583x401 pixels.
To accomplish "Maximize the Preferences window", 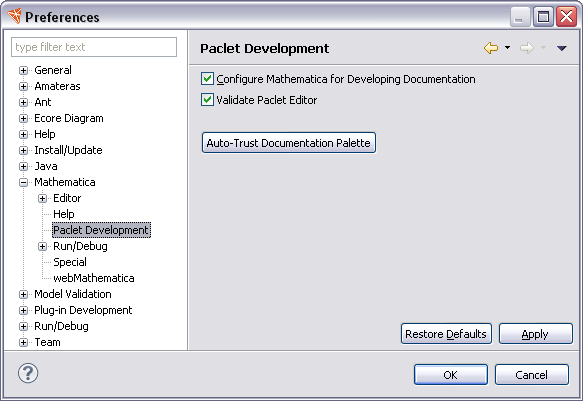I will (543, 17).
